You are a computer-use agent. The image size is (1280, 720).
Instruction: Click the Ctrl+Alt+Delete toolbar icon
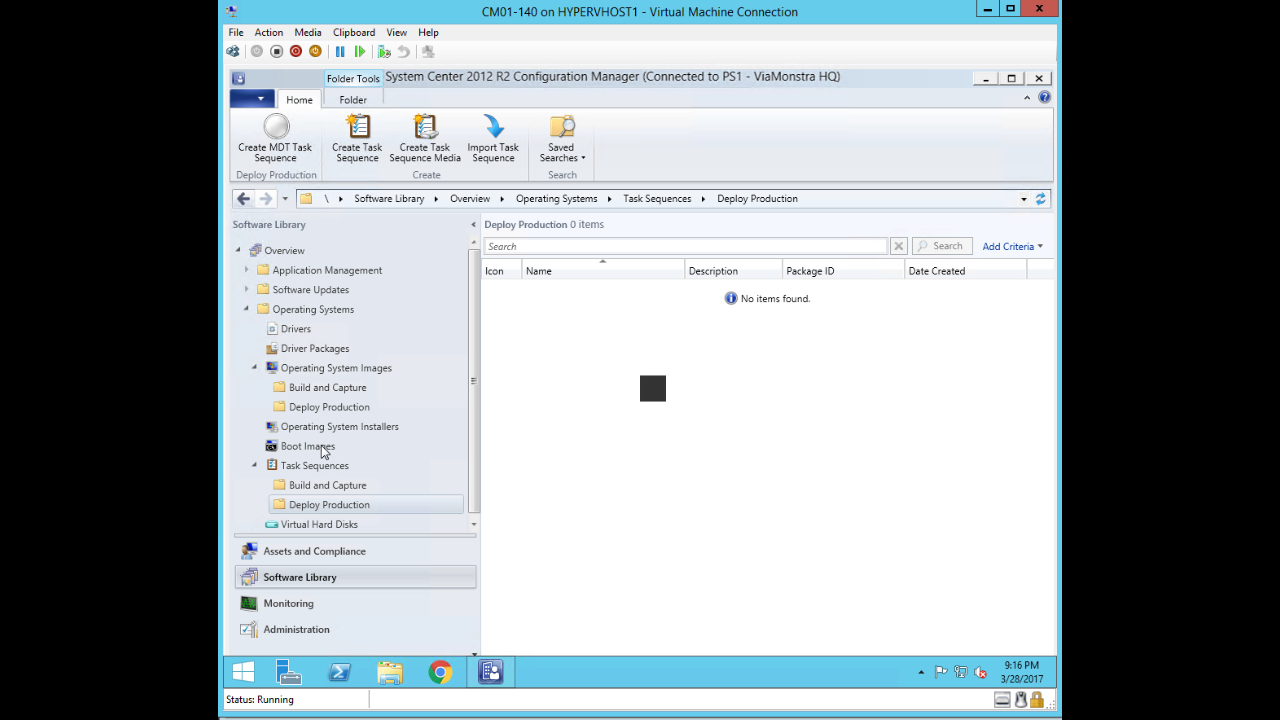[x=233, y=52]
